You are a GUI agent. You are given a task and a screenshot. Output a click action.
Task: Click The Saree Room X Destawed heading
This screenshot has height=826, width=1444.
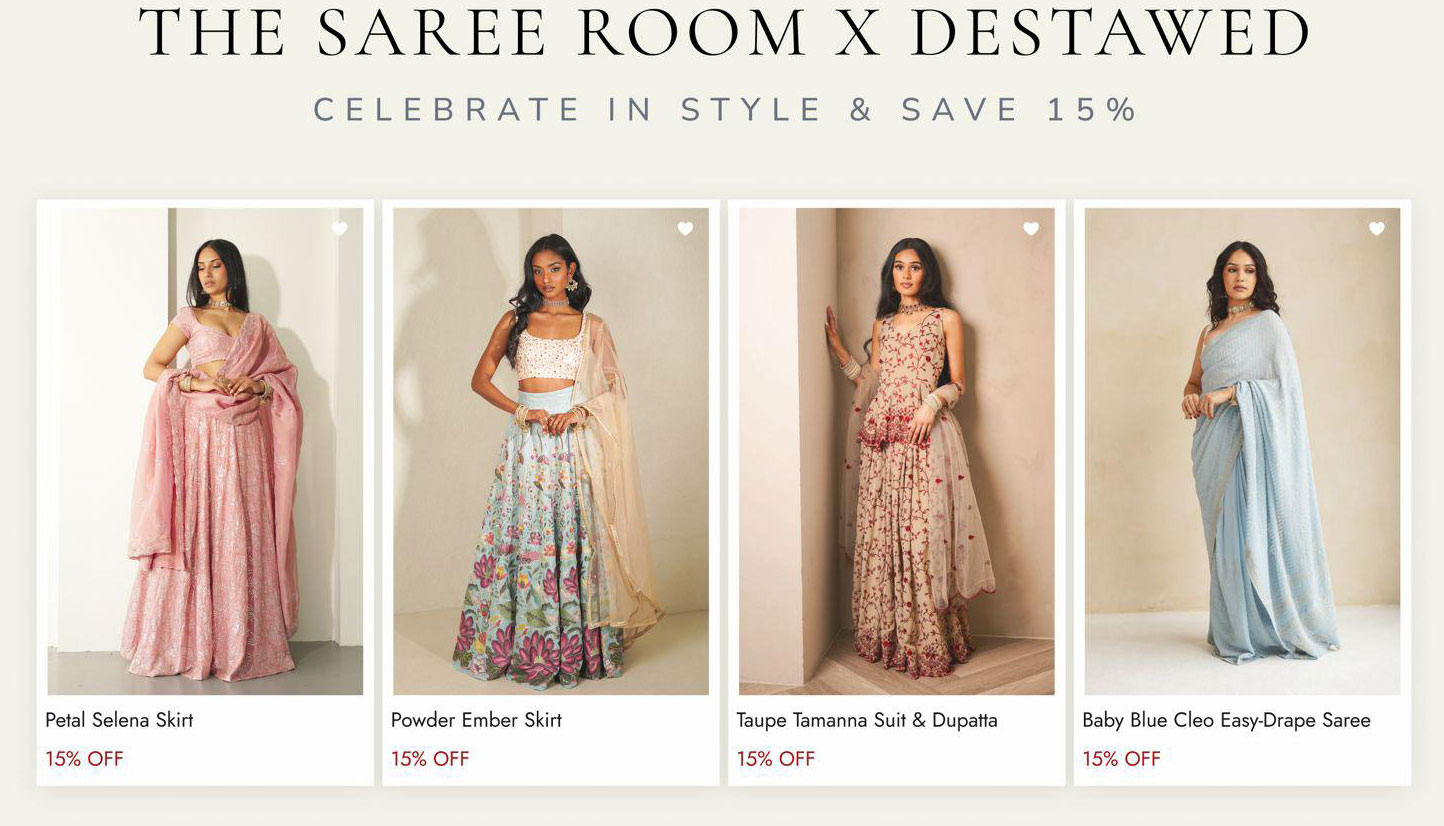pyautogui.click(x=725, y=33)
